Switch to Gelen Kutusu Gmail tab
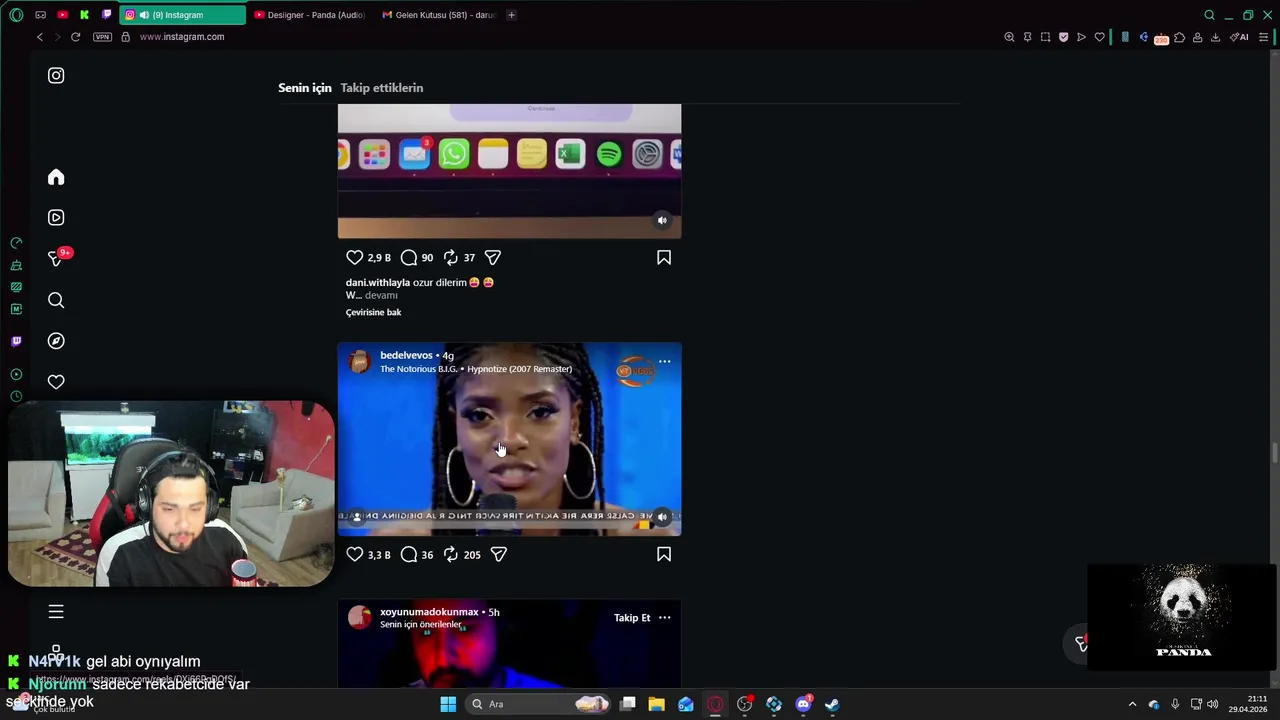Viewport: 1280px width, 720px height. click(x=438, y=15)
